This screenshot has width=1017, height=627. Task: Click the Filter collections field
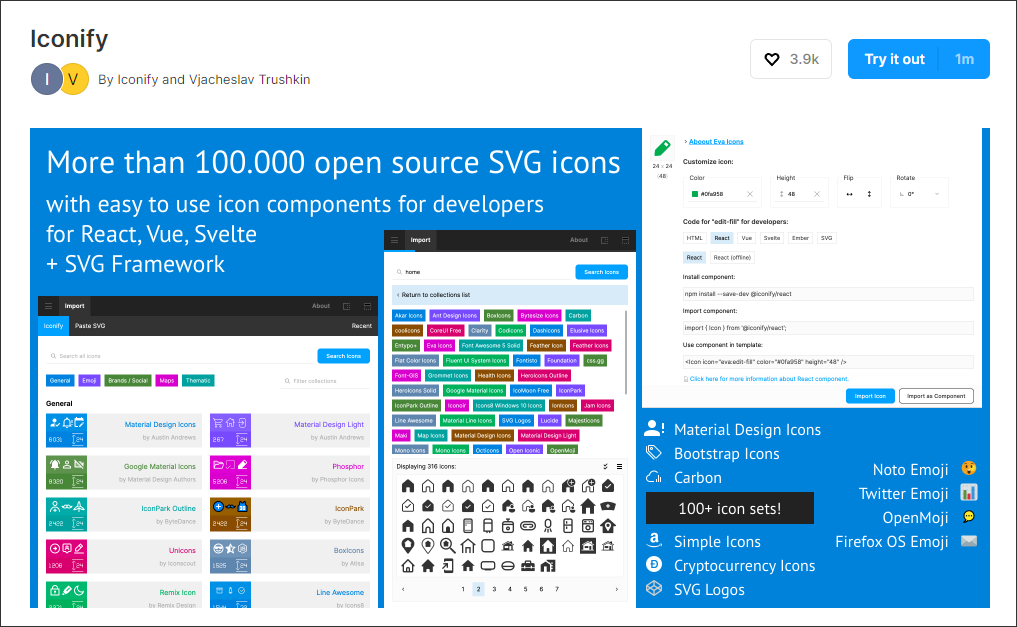pos(326,381)
